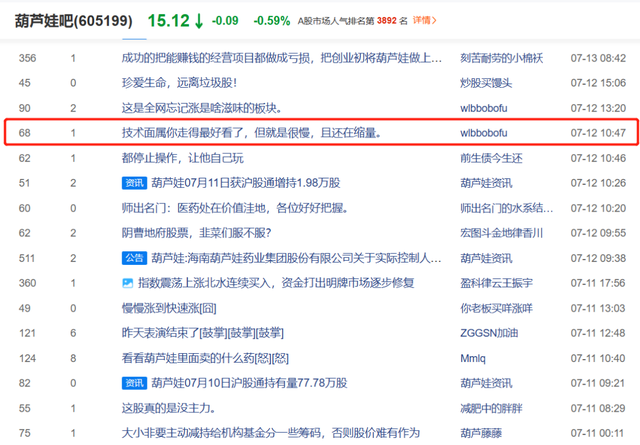Open post 这是全网忘记涨是啥滋味的板块
Image resolution: width=640 pixels, height=445 pixels.
coord(202,108)
